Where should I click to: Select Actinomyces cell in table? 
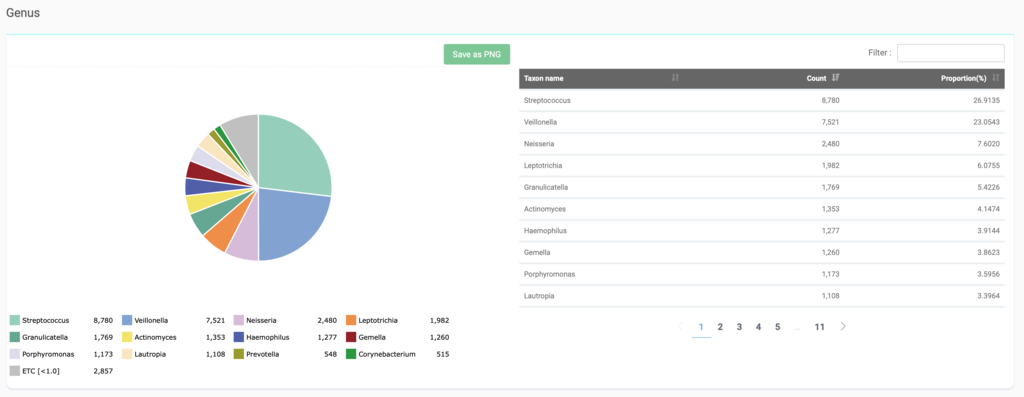click(545, 209)
